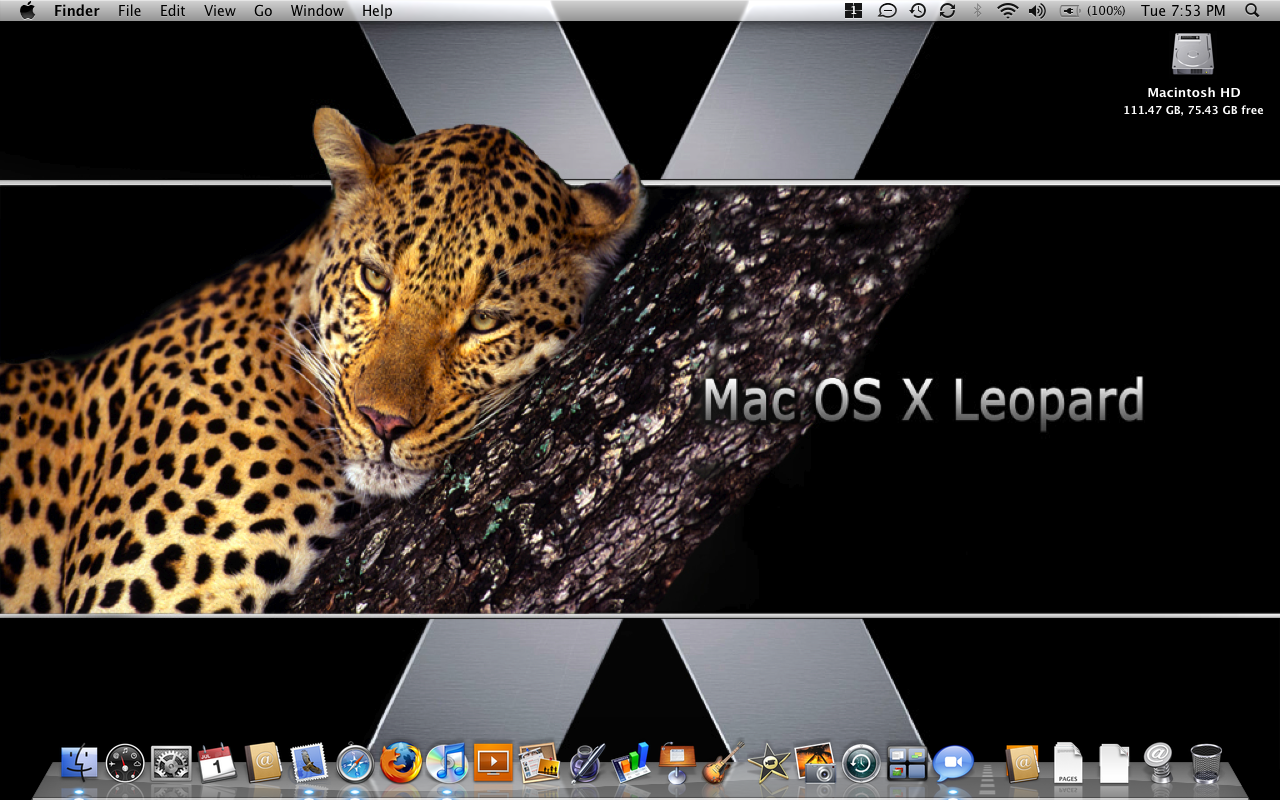Launch Spaces grid icon in Dock
Viewport: 1280px width, 800px height.
click(907, 763)
